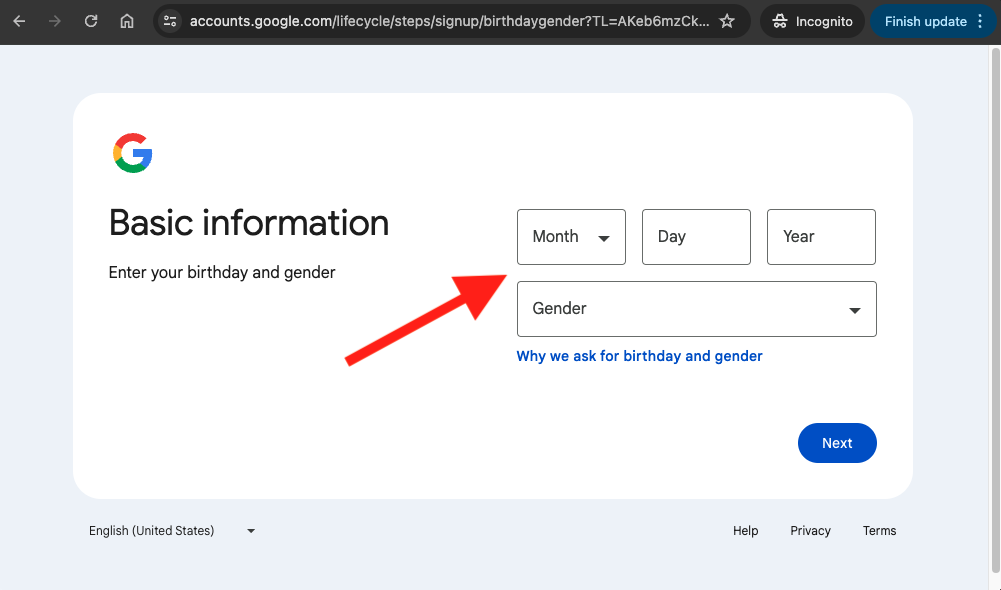
Task: Open 'Why we ask for birthday and gender' link
Action: tap(639, 356)
